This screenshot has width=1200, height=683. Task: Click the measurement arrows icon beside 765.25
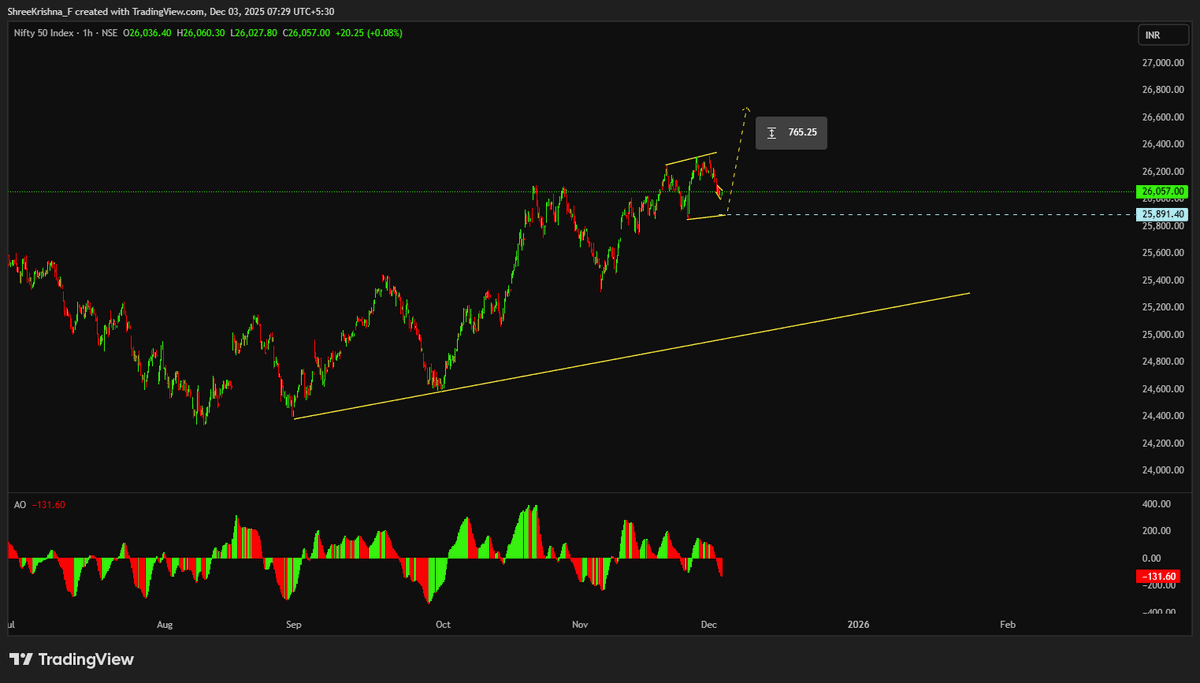click(772, 132)
